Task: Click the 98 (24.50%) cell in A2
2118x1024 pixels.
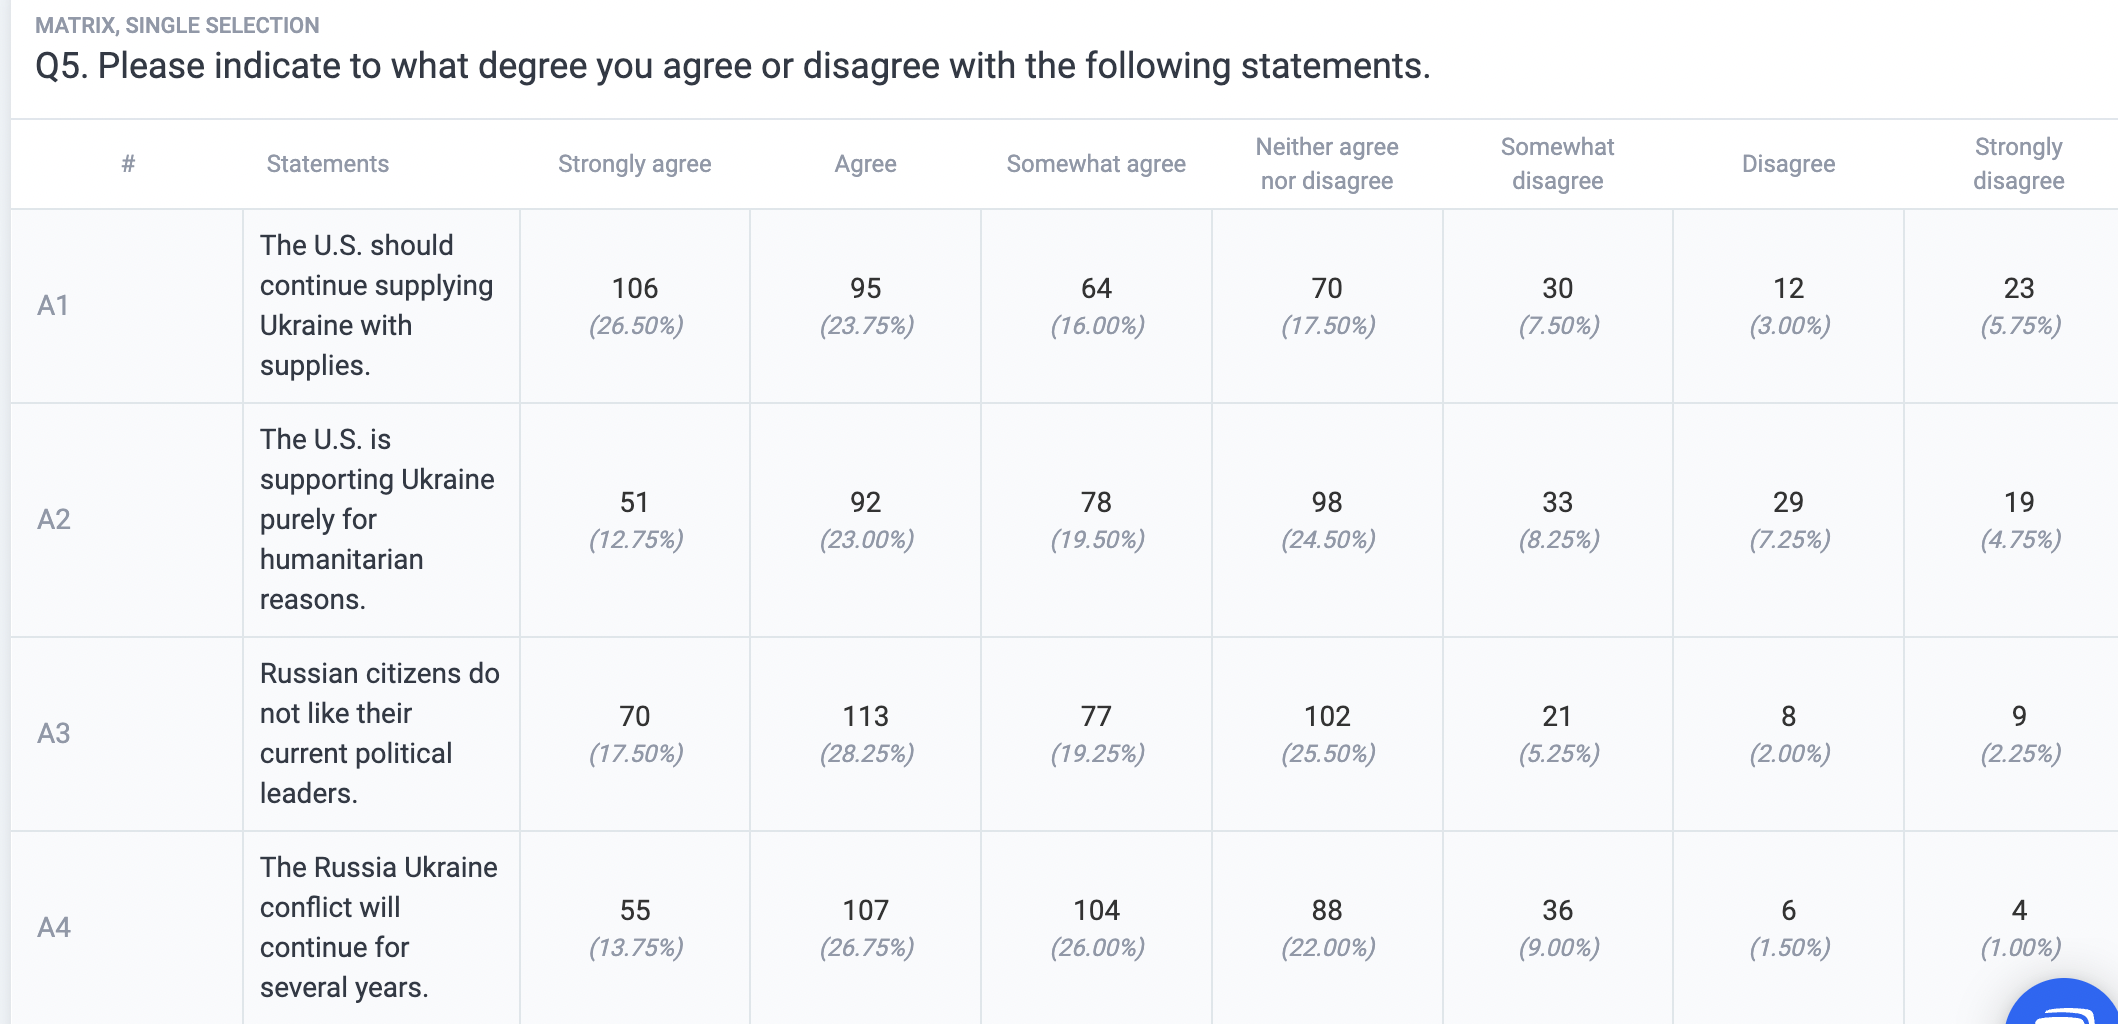Action: click(1327, 520)
